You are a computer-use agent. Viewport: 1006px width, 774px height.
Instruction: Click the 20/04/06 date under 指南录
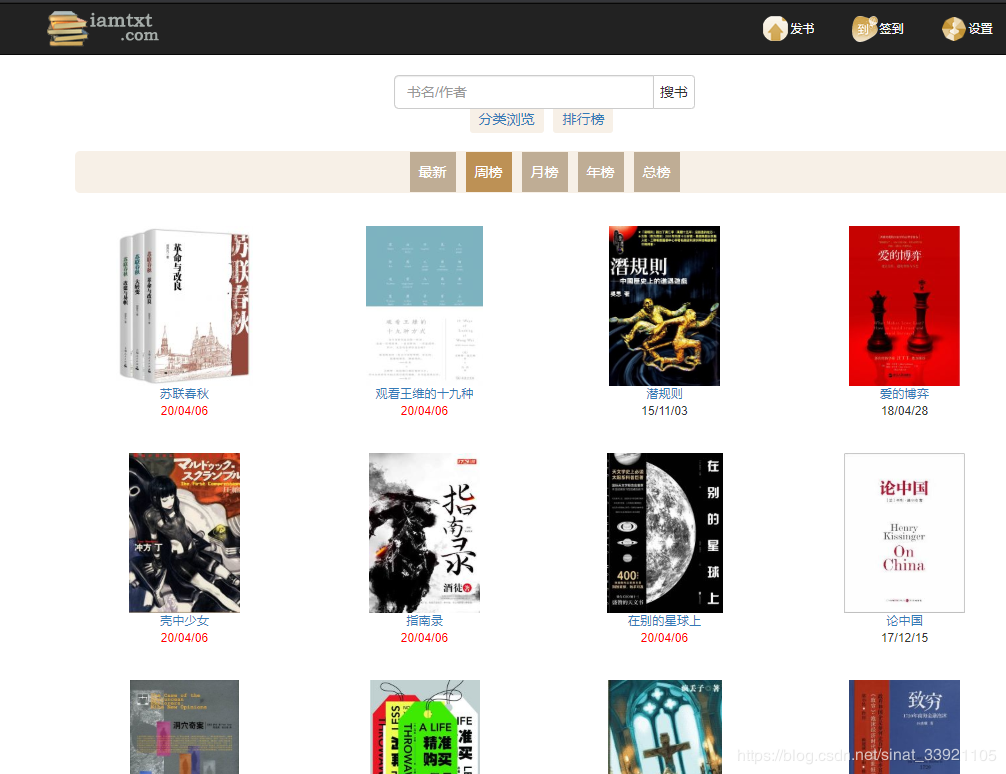424,638
